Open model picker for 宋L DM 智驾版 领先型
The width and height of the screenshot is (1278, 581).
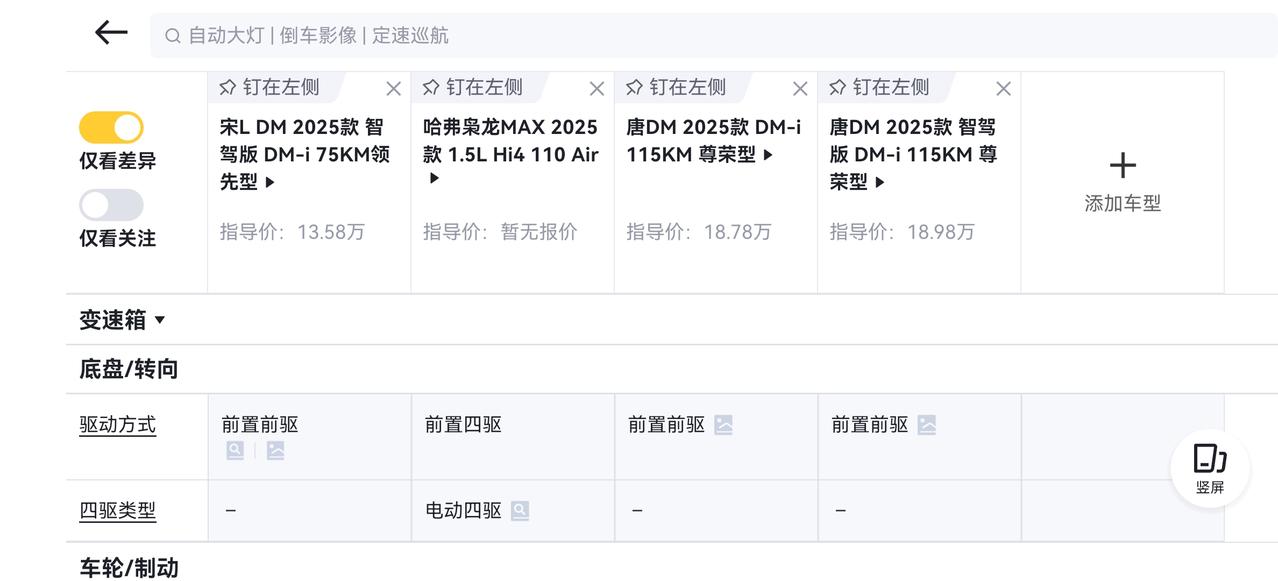[305, 154]
